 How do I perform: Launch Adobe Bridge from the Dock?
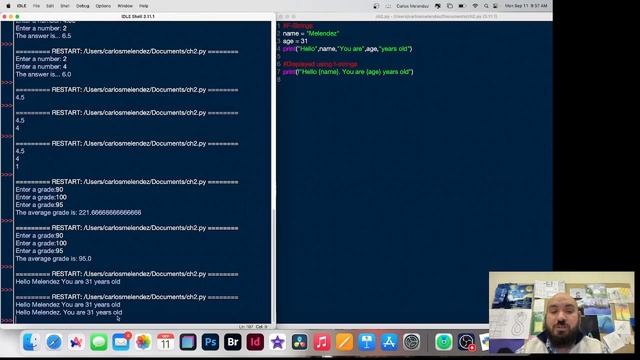[233, 342]
